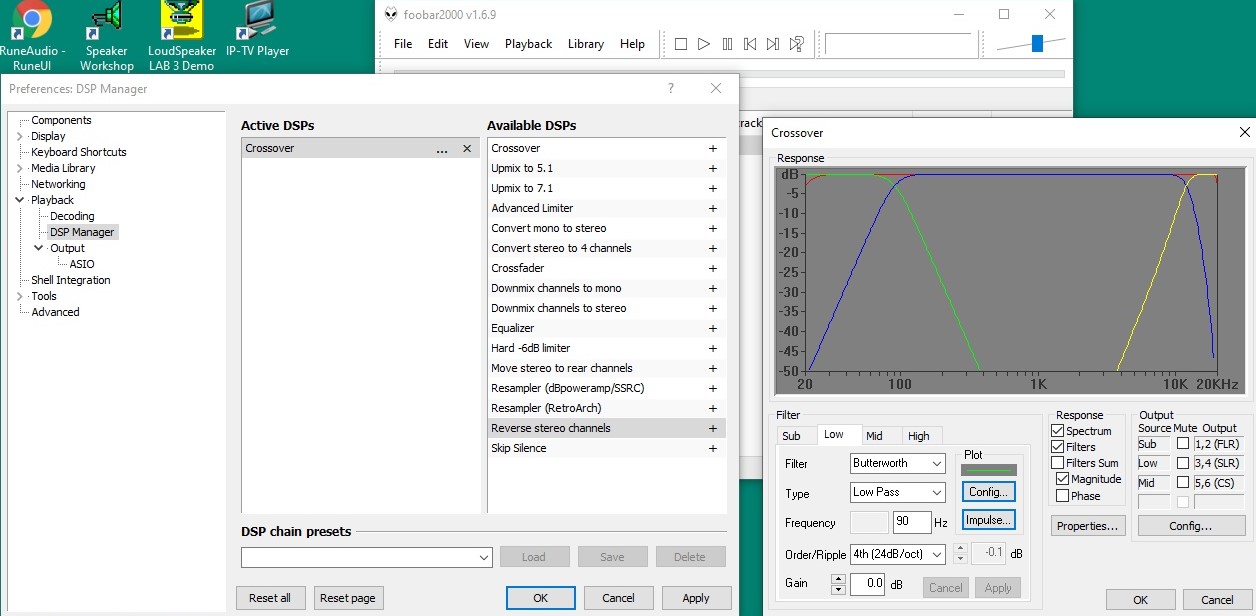
Task: Add Reverse stereo channels DSP
Action: 713,428
